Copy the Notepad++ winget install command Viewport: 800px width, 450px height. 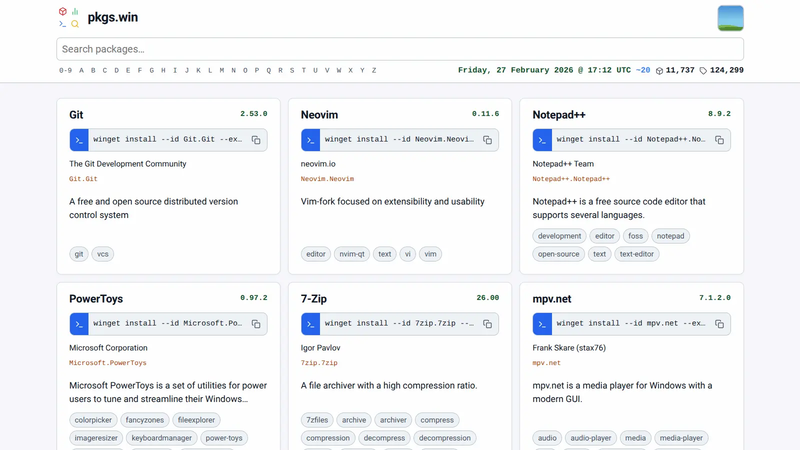pos(719,140)
